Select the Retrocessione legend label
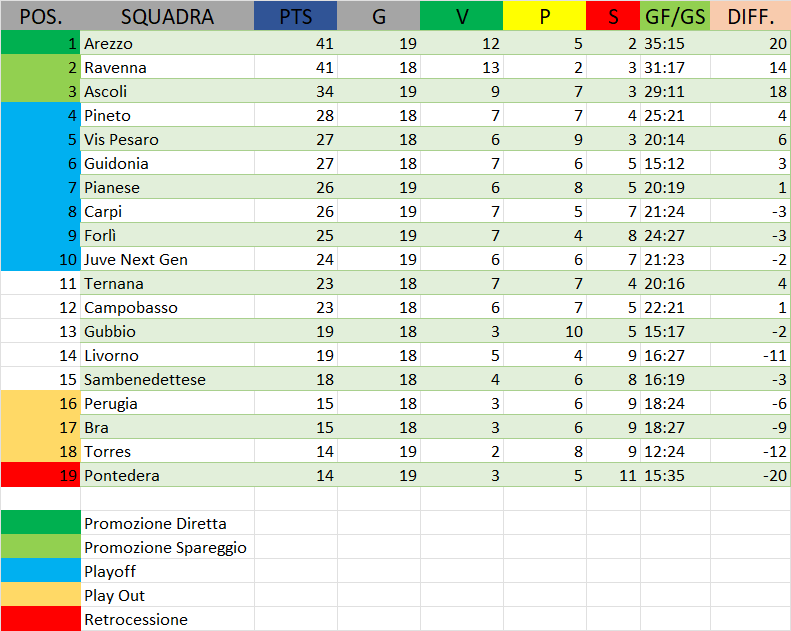791x631 pixels. 136,620
